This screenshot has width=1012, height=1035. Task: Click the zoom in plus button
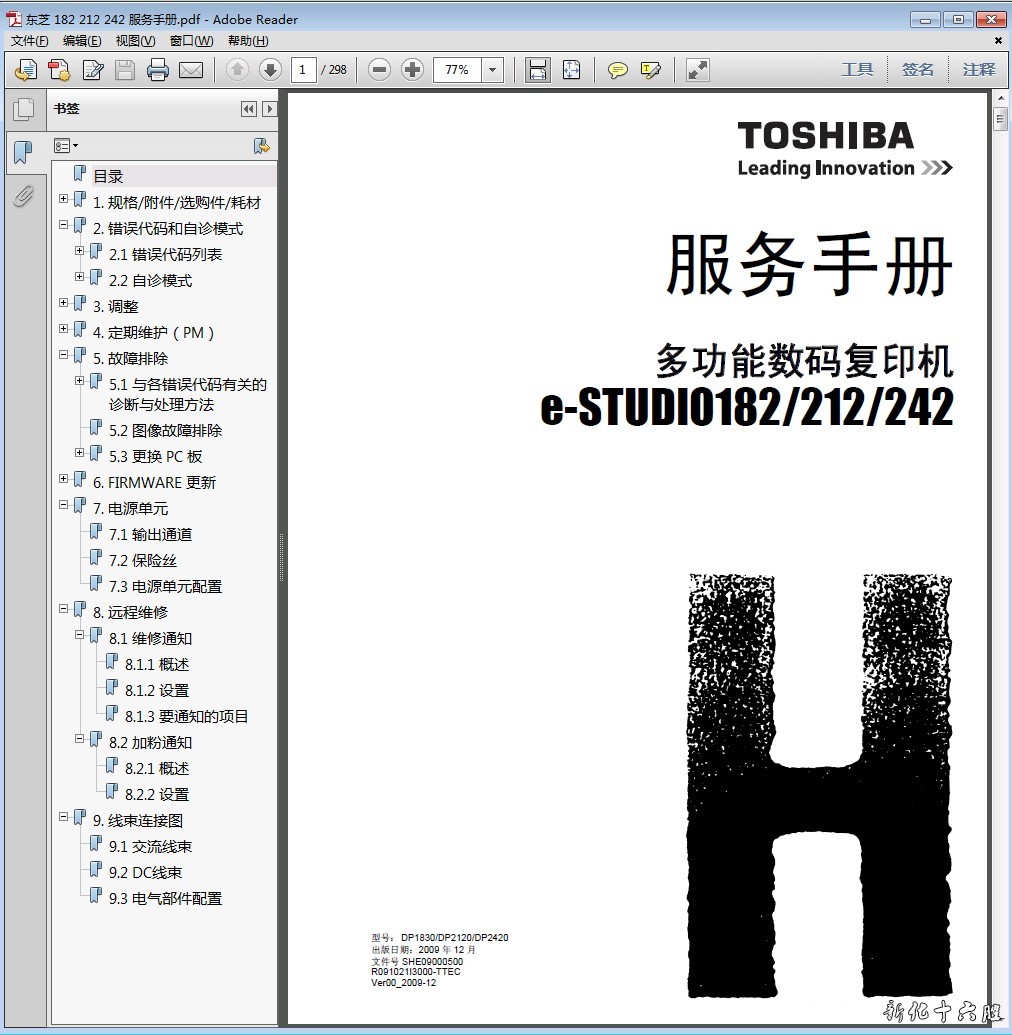(412, 70)
